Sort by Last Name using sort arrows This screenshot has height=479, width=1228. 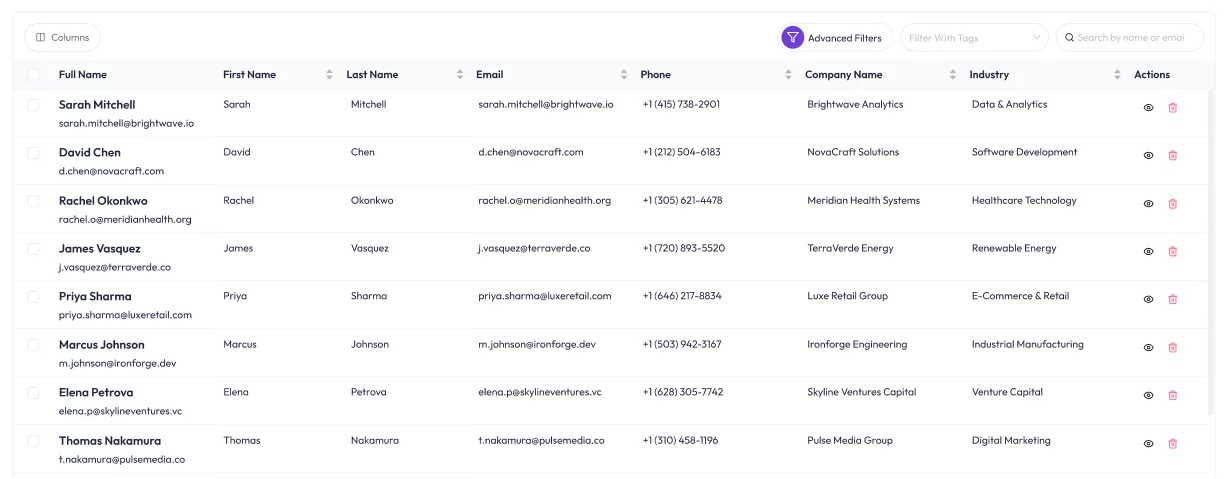(x=460, y=75)
